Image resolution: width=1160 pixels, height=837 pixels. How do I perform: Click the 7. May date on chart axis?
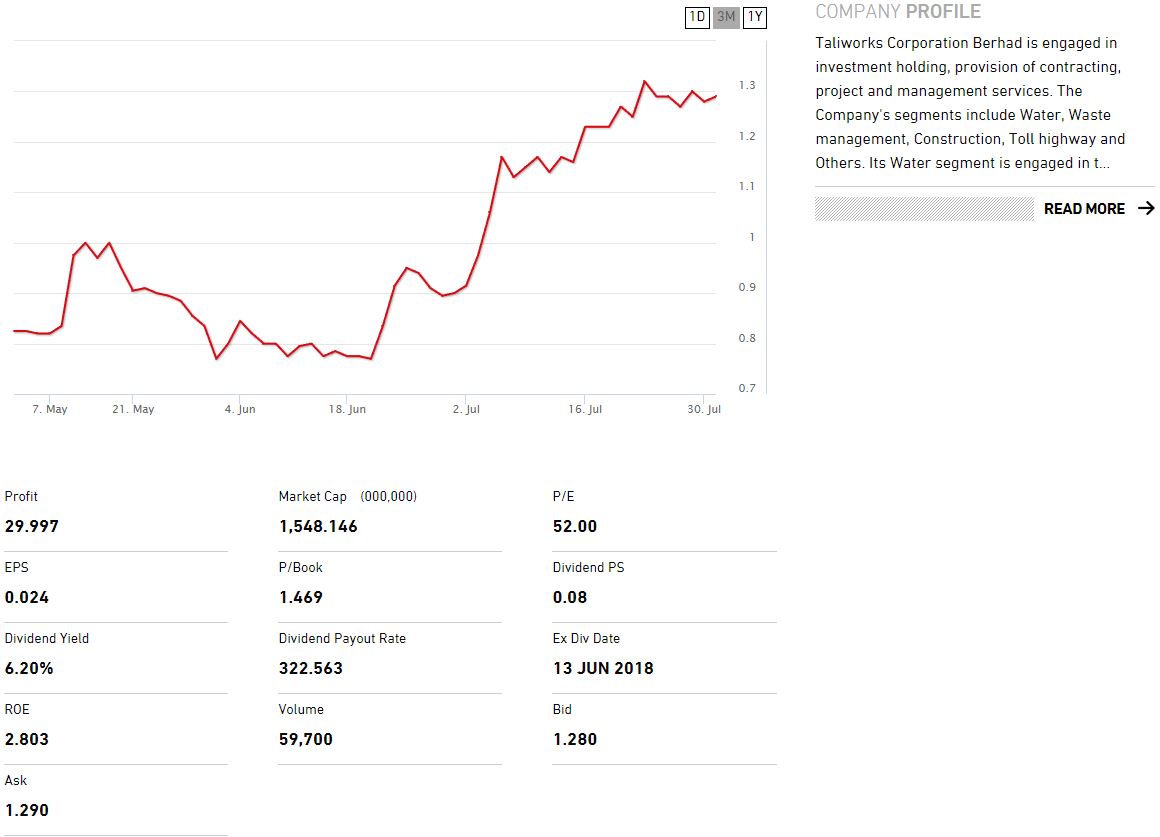50,410
